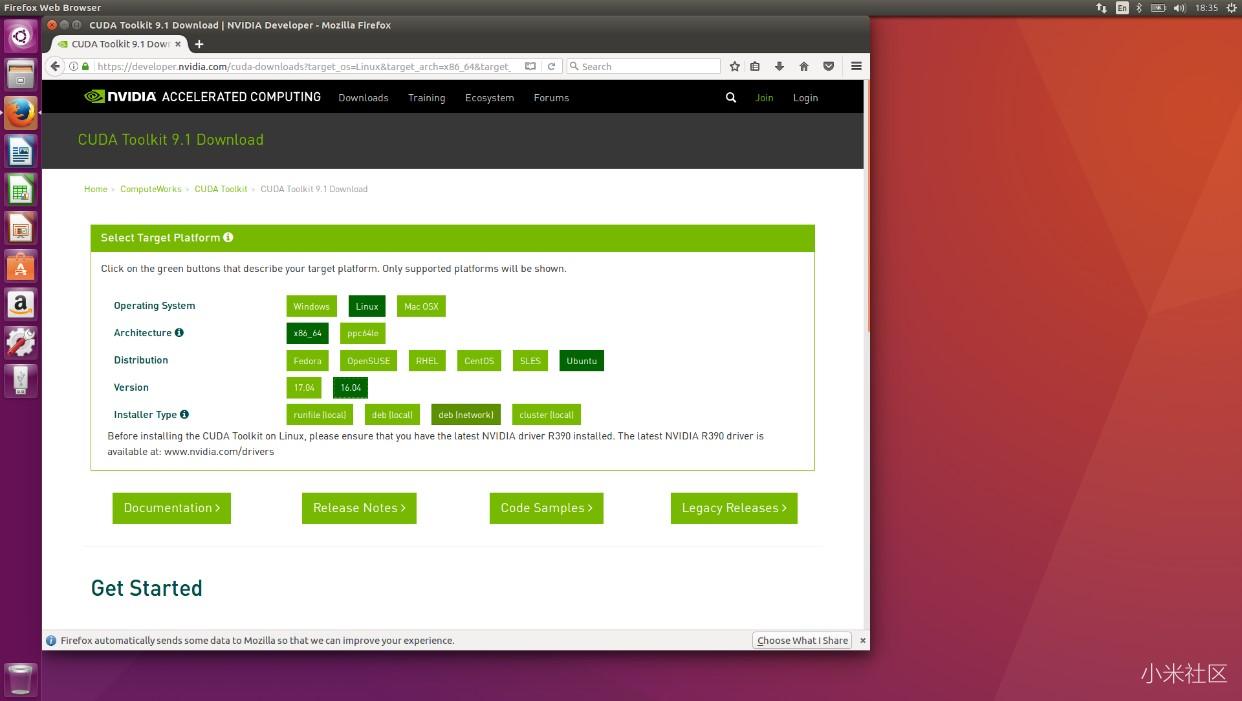Screen dimensions: 1242x701
Task: Show your bookmarks list
Action: [755, 67]
